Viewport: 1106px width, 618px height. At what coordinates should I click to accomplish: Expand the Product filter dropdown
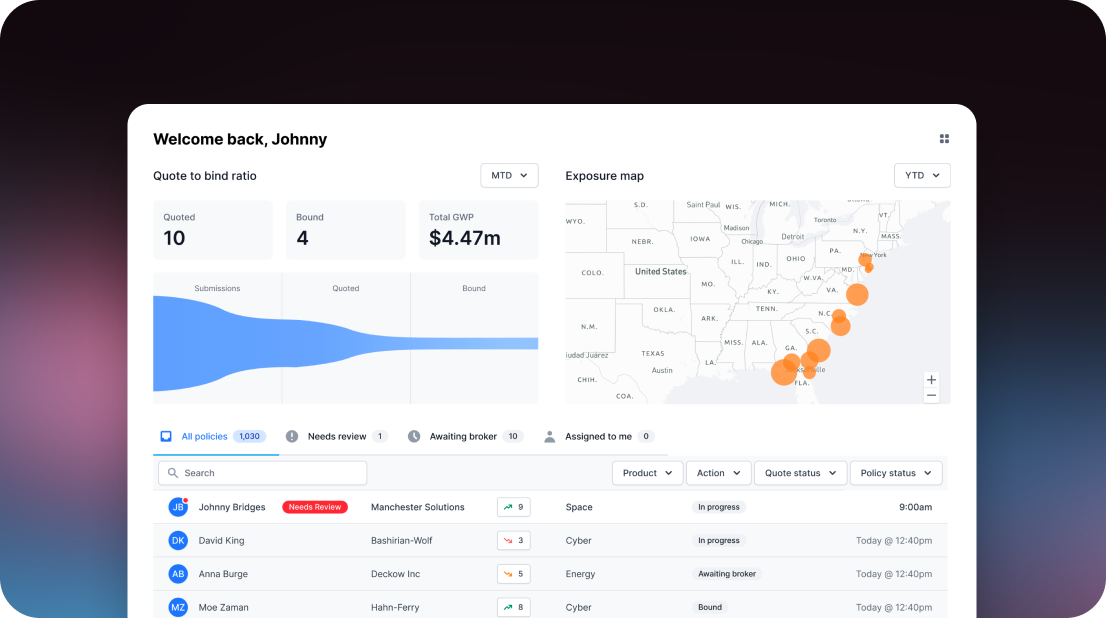(x=647, y=473)
